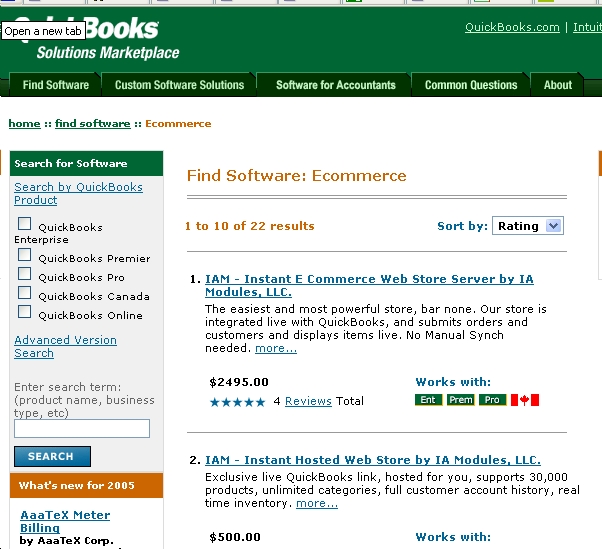This screenshot has width=602, height=549.
Task: Click the '1 to 10 of 22 results' text
Action: click(250, 226)
